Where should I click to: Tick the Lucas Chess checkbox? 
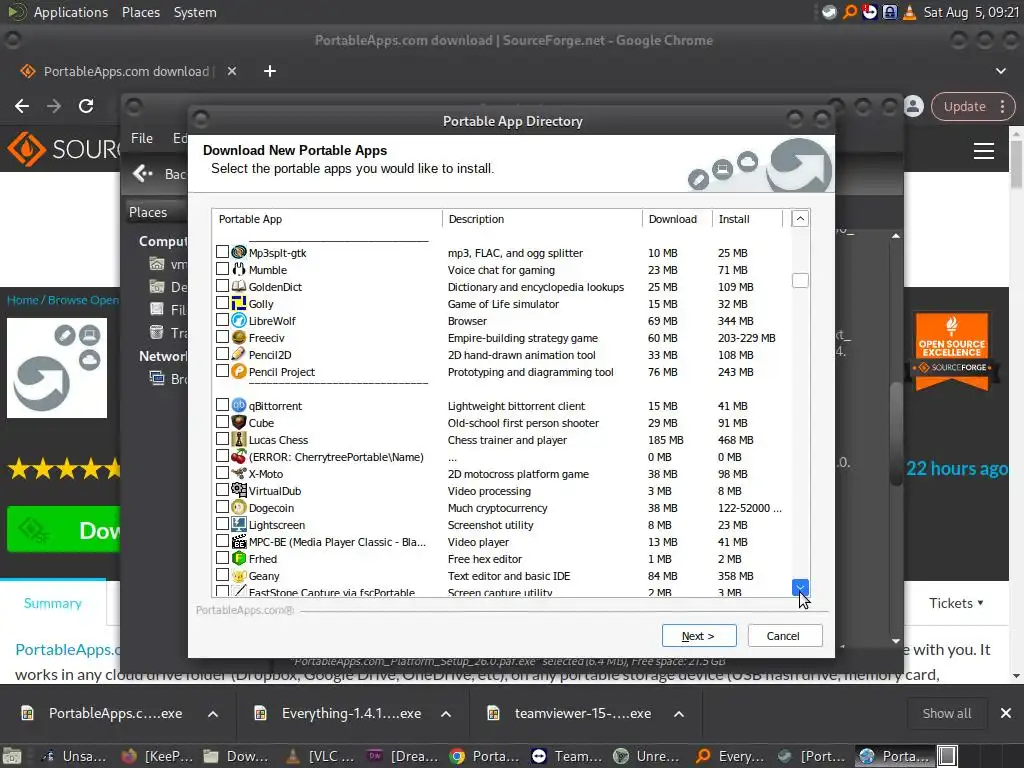(x=222, y=438)
